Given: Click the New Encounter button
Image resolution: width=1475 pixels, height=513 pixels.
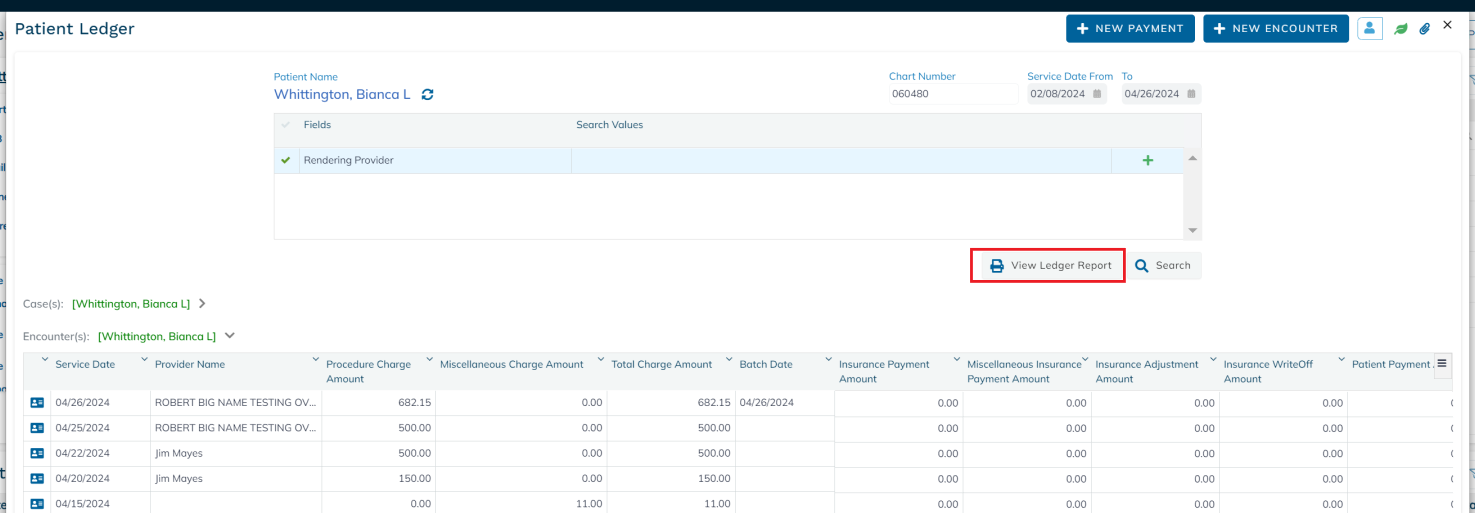Looking at the screenshot, I should click(x=1276, y=28).
